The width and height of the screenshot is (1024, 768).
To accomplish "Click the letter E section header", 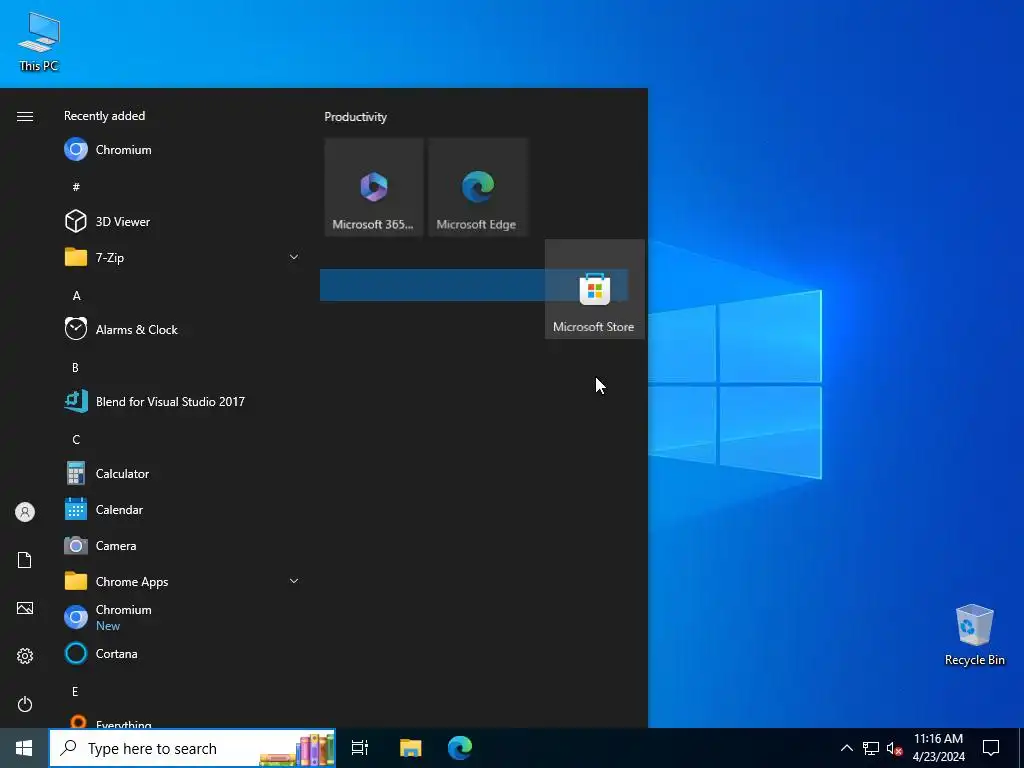I will point(75,692).
